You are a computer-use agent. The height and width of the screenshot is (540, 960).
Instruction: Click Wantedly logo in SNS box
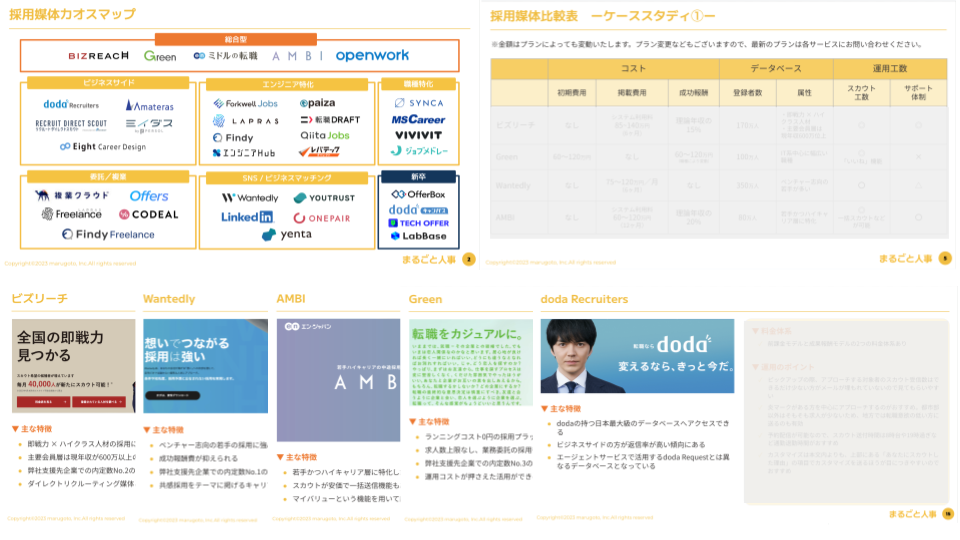click(x=250, y=198)
